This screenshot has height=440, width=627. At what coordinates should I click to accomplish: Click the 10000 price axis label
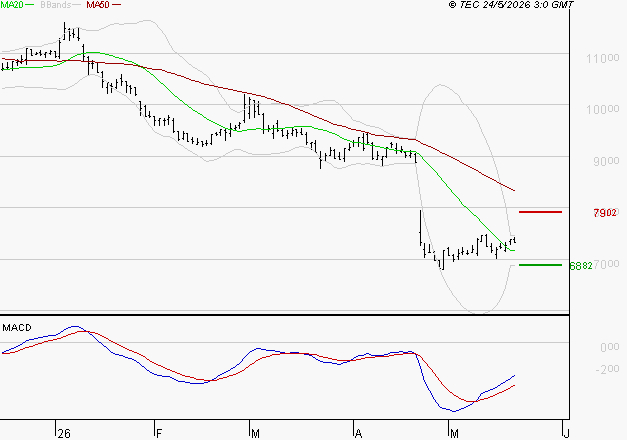coord(603,109)
